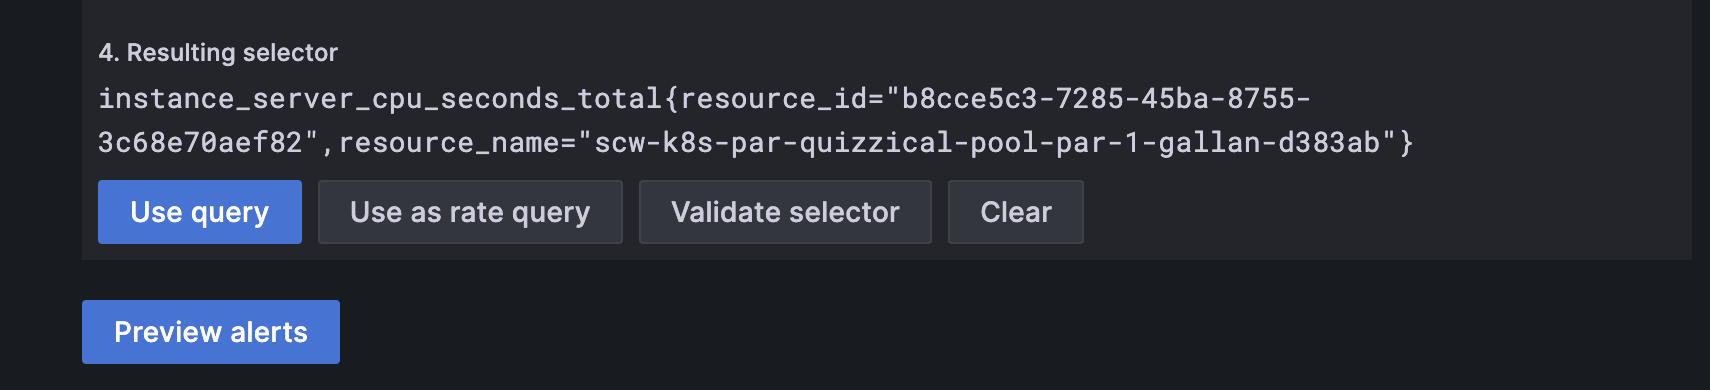The height and width of the screenshot is (390, 1710).
Task: Open Preview alerts
Action: (x=211, y=332)
